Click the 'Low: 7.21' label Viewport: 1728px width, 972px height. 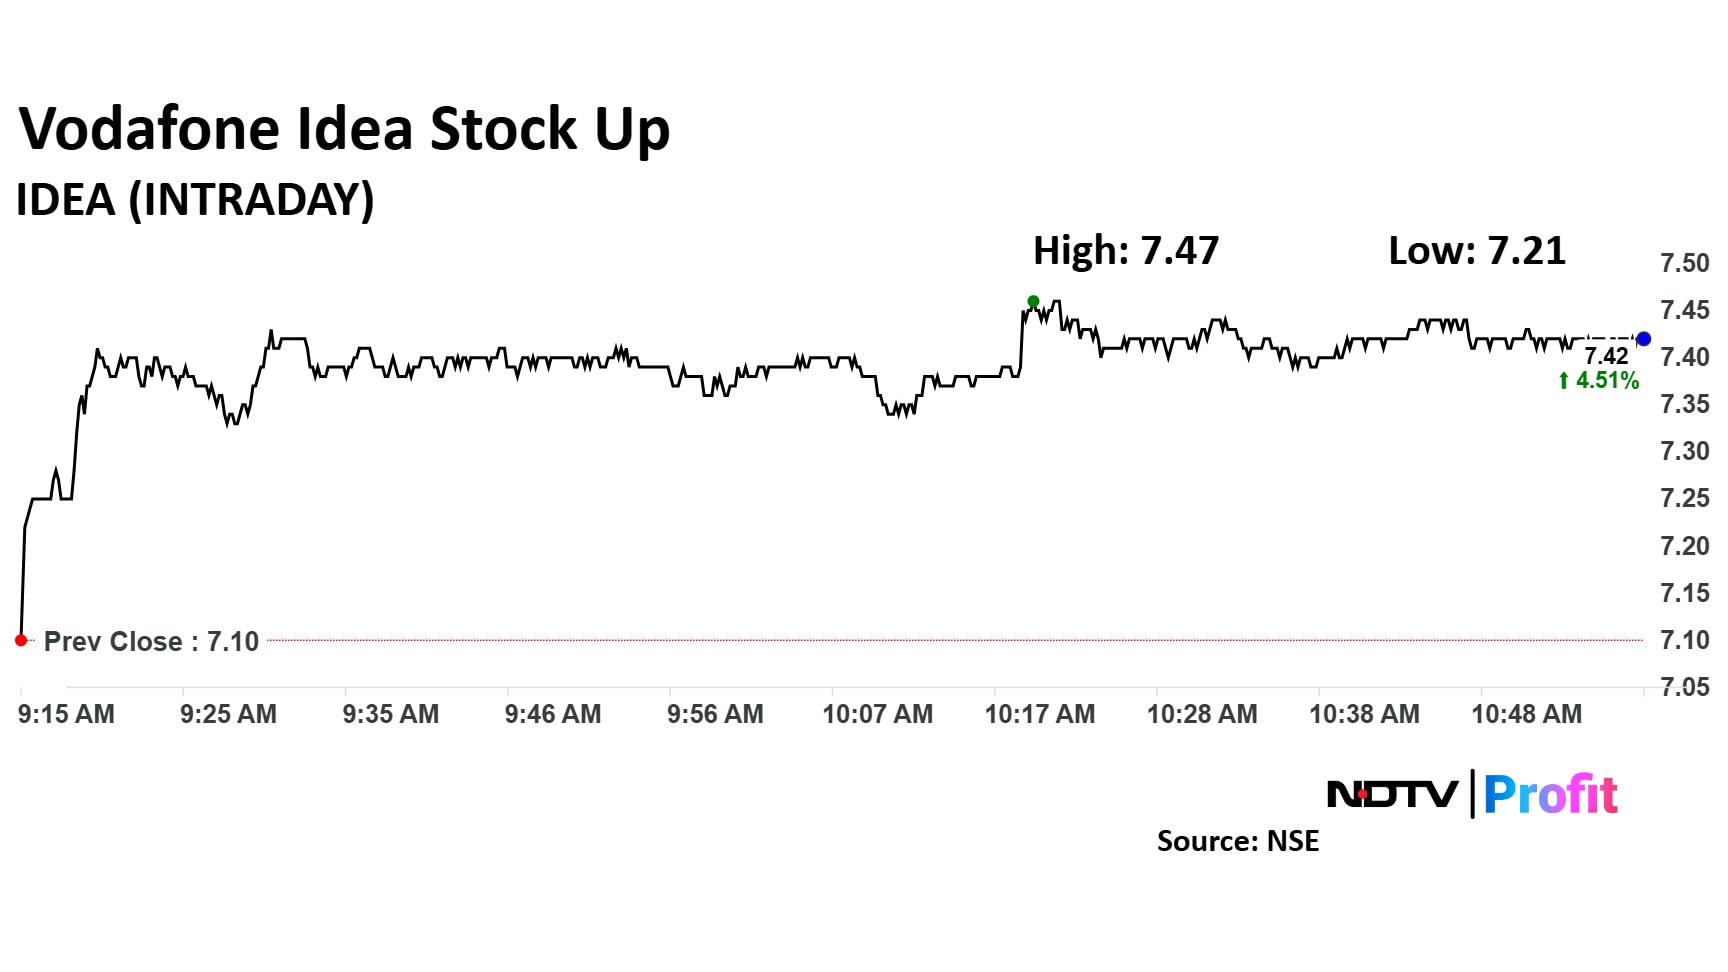1476,251
